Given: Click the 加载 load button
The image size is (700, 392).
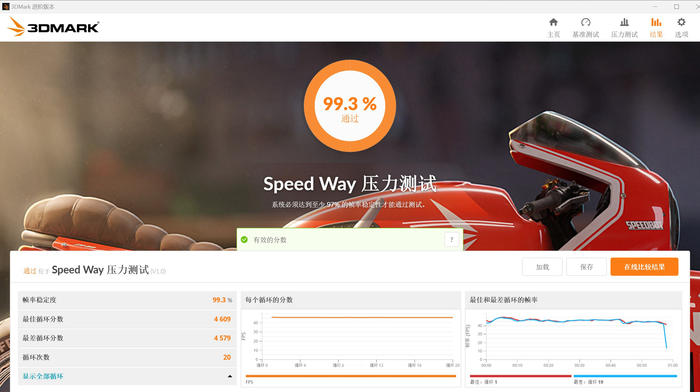Looking at the screenshot, I should (542, 267).
